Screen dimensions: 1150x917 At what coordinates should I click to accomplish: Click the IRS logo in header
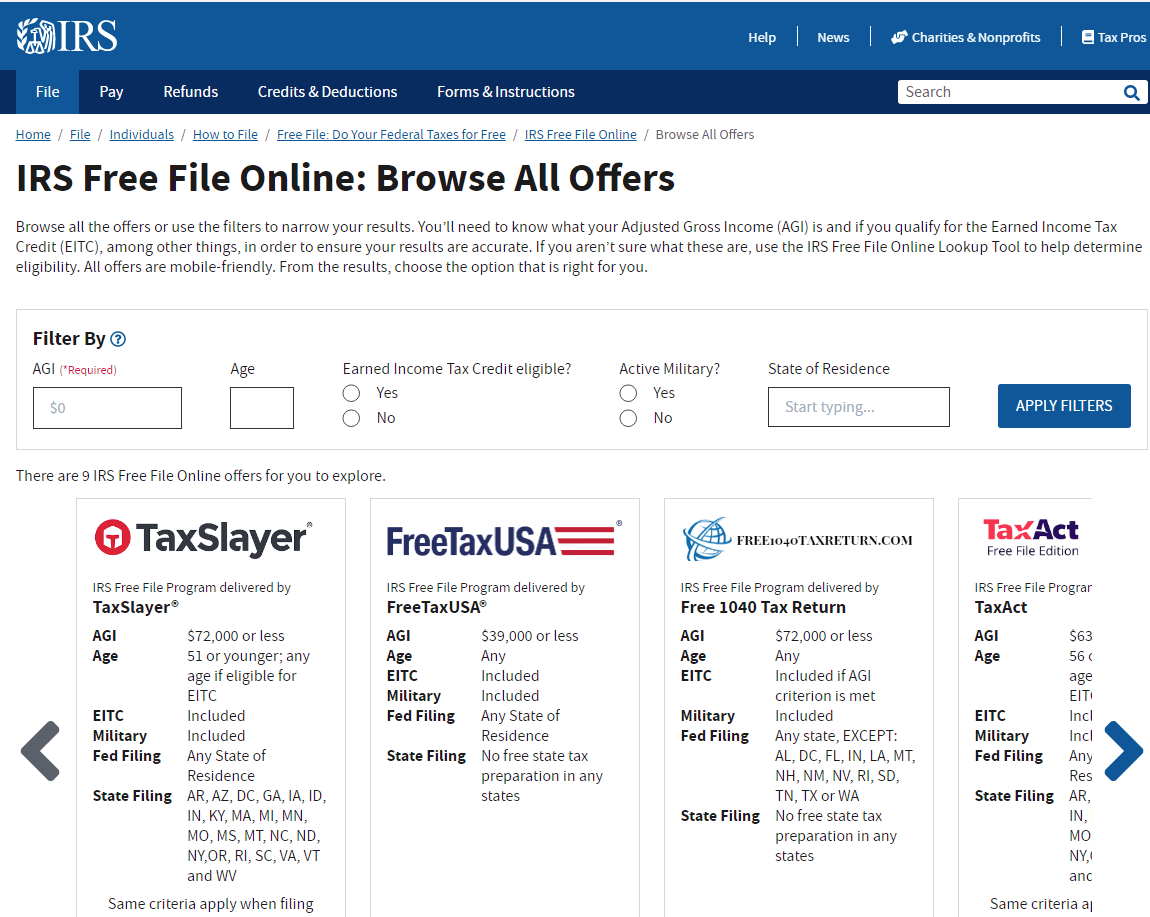click(67, 36)
